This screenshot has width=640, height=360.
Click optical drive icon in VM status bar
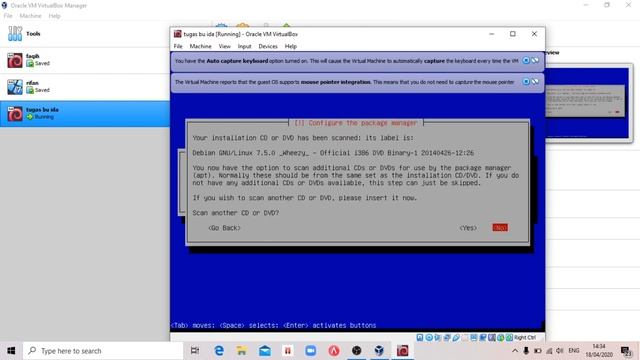click(x=429, y=338)
